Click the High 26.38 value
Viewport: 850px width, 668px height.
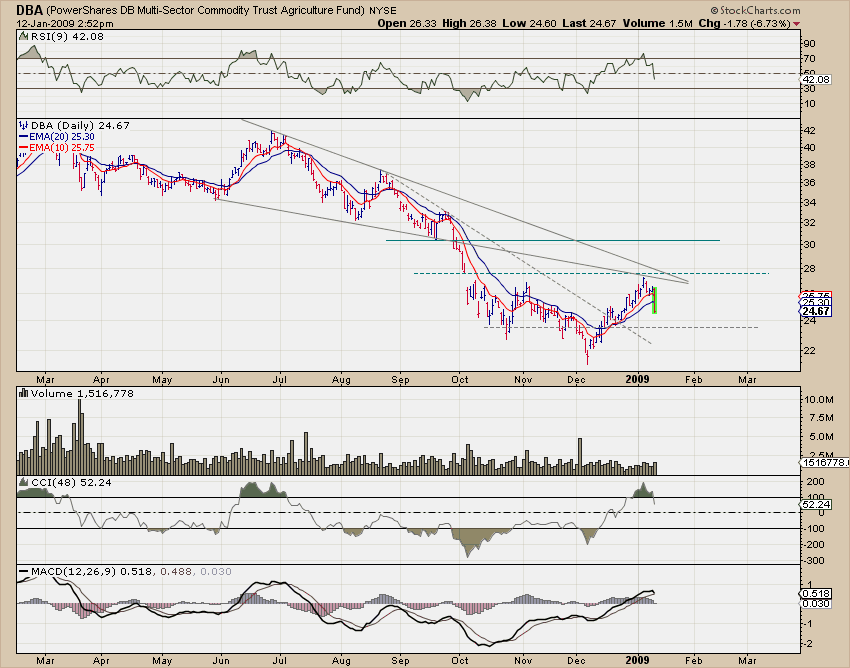click(470, 23)
